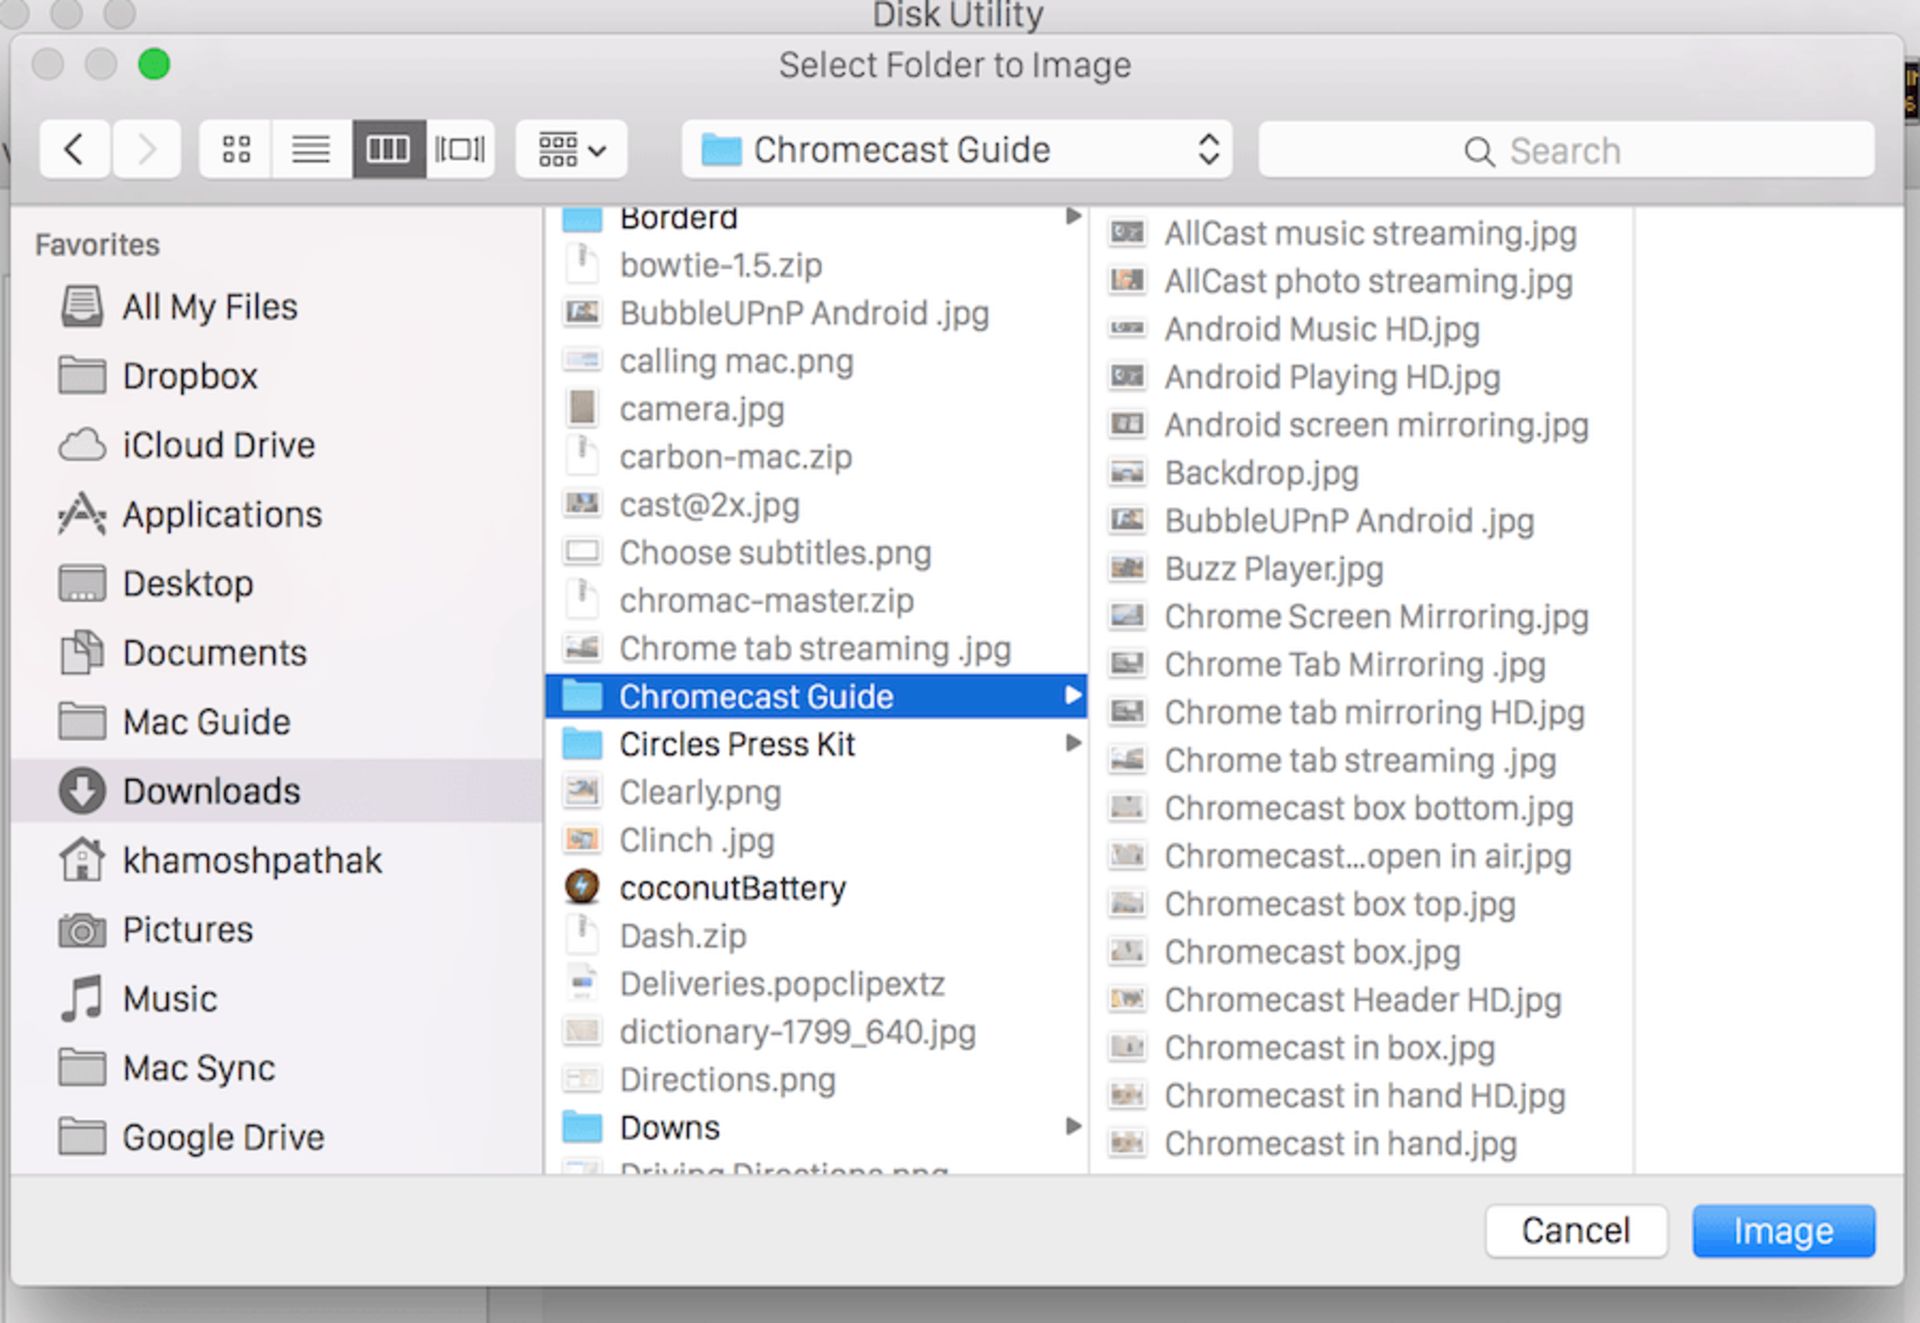Select the coconutBattery app

(x=816, y=888)
